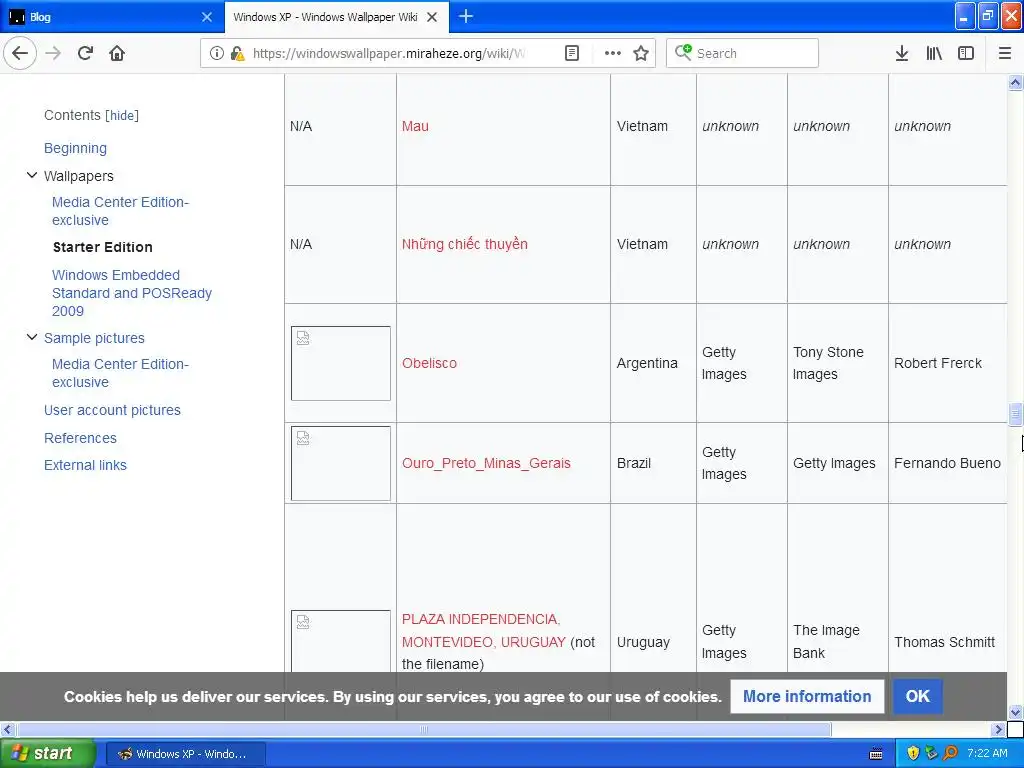Viewport: 1024px width, 768px height.
Task: Collapse the Sample pictures section chevron
Action: tap(31, 337)
